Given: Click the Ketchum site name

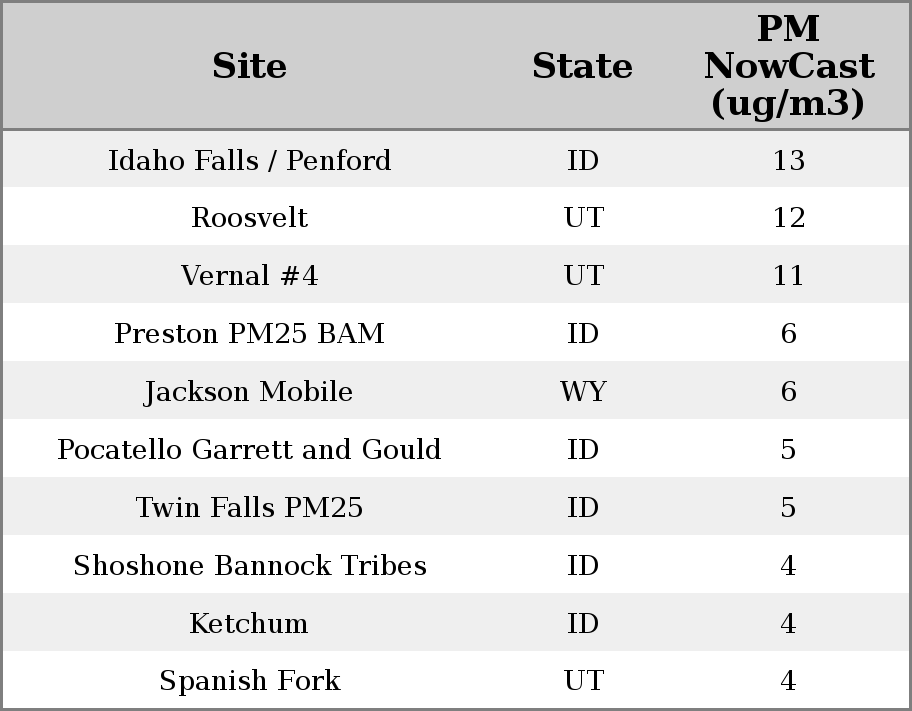Looking at the screenshot, I should coord(249,624).
